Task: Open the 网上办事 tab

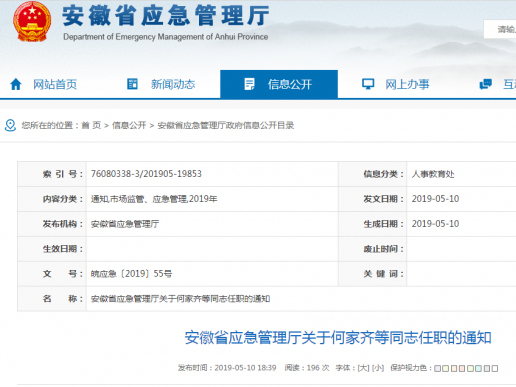Action: [396, 84]
